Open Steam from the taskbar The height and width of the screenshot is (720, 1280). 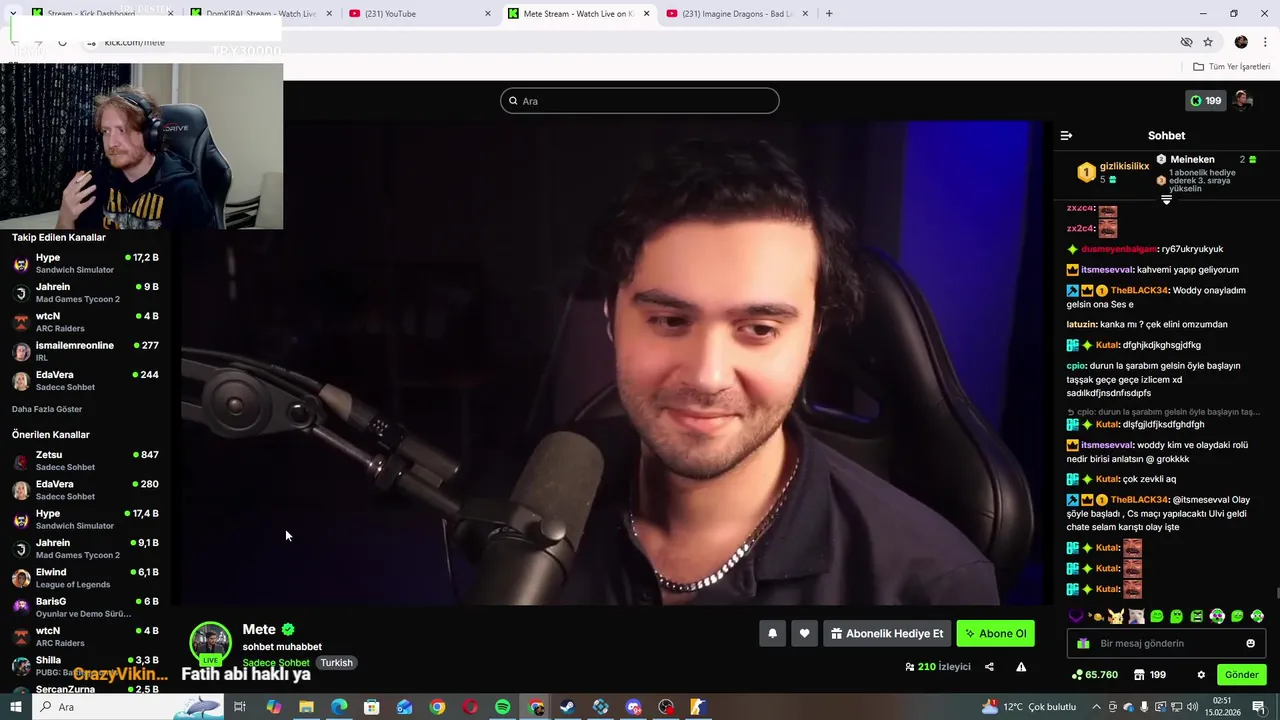[x=567, y=707]
